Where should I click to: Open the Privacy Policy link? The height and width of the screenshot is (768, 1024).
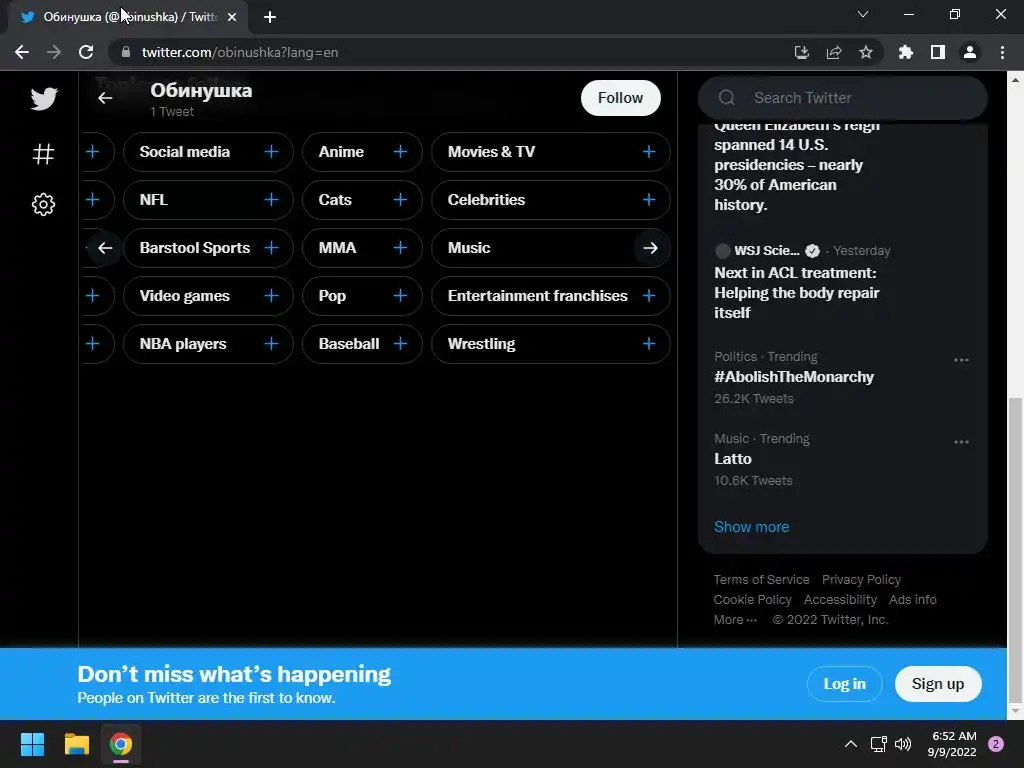[861, 580]
